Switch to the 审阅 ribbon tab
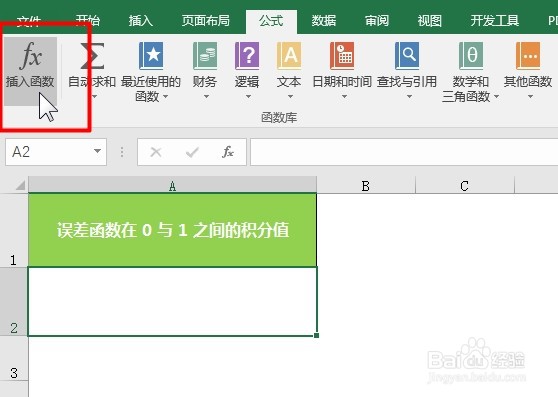The image size is (558, 397). click(377, 21)
